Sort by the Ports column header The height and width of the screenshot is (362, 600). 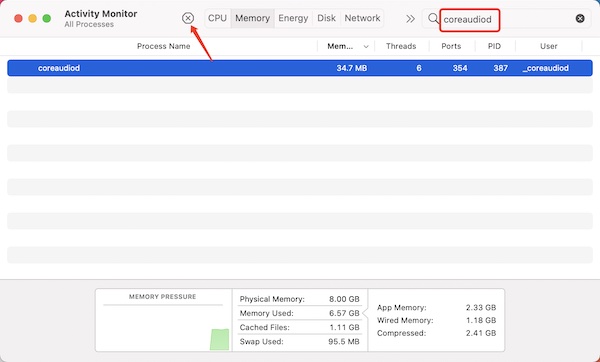click(x=451, y=46)
